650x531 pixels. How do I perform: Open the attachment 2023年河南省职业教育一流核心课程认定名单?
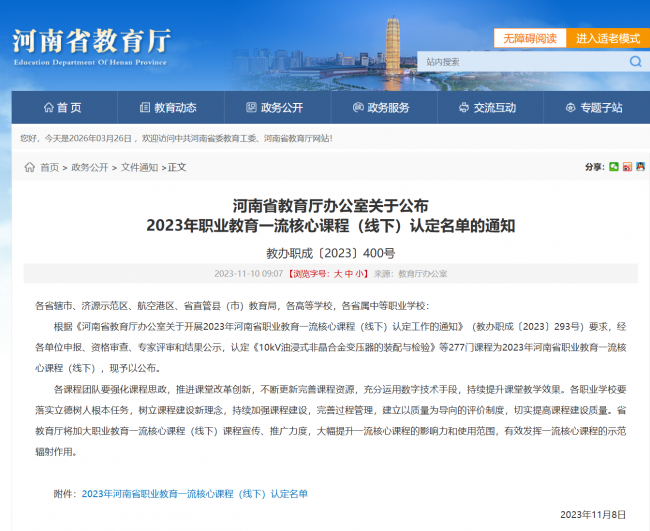point(194,493)
